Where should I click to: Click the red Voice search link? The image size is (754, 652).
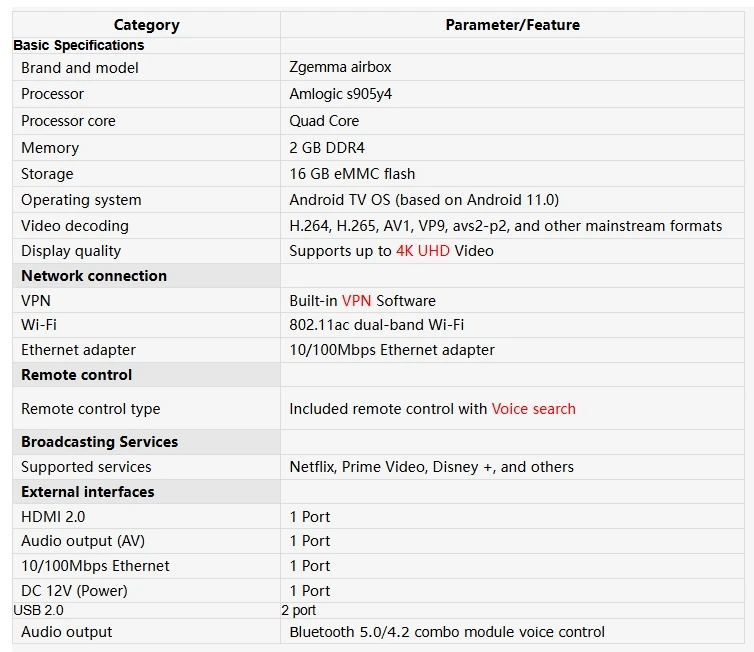coord(533,408)
